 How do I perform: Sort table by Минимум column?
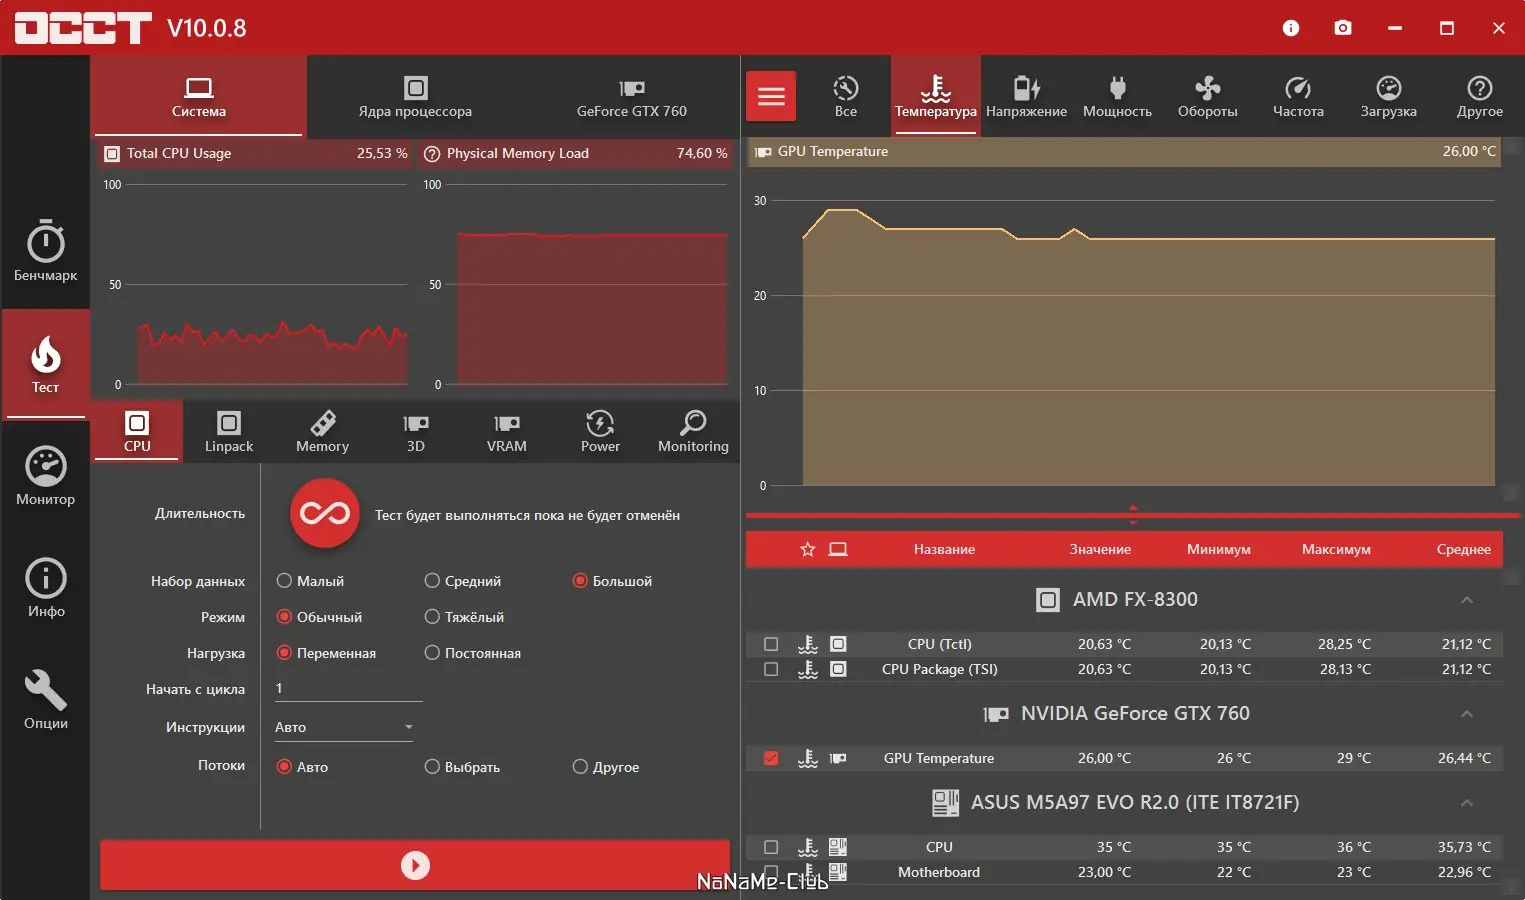1219,549
